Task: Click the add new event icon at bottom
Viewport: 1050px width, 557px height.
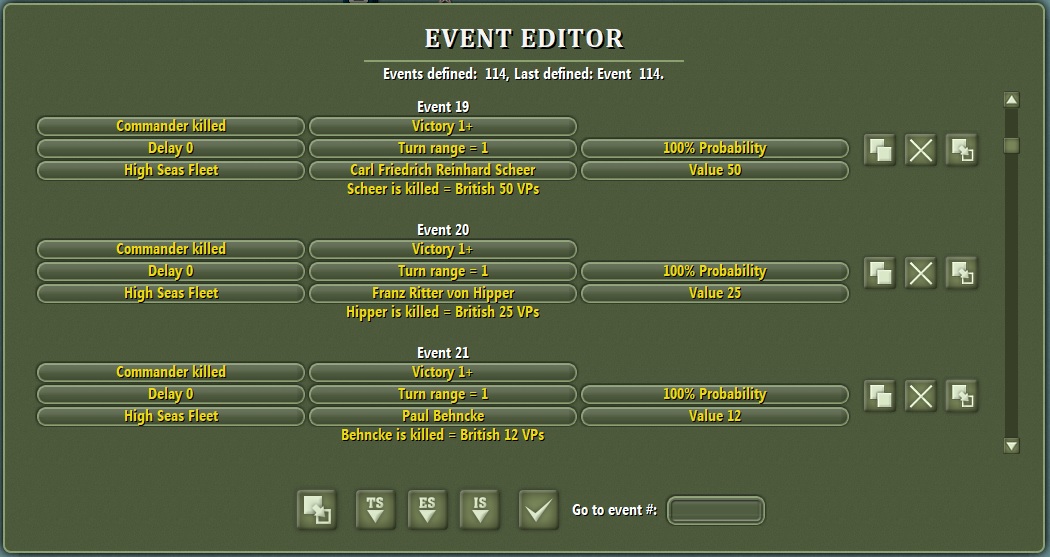Action: 317,510
